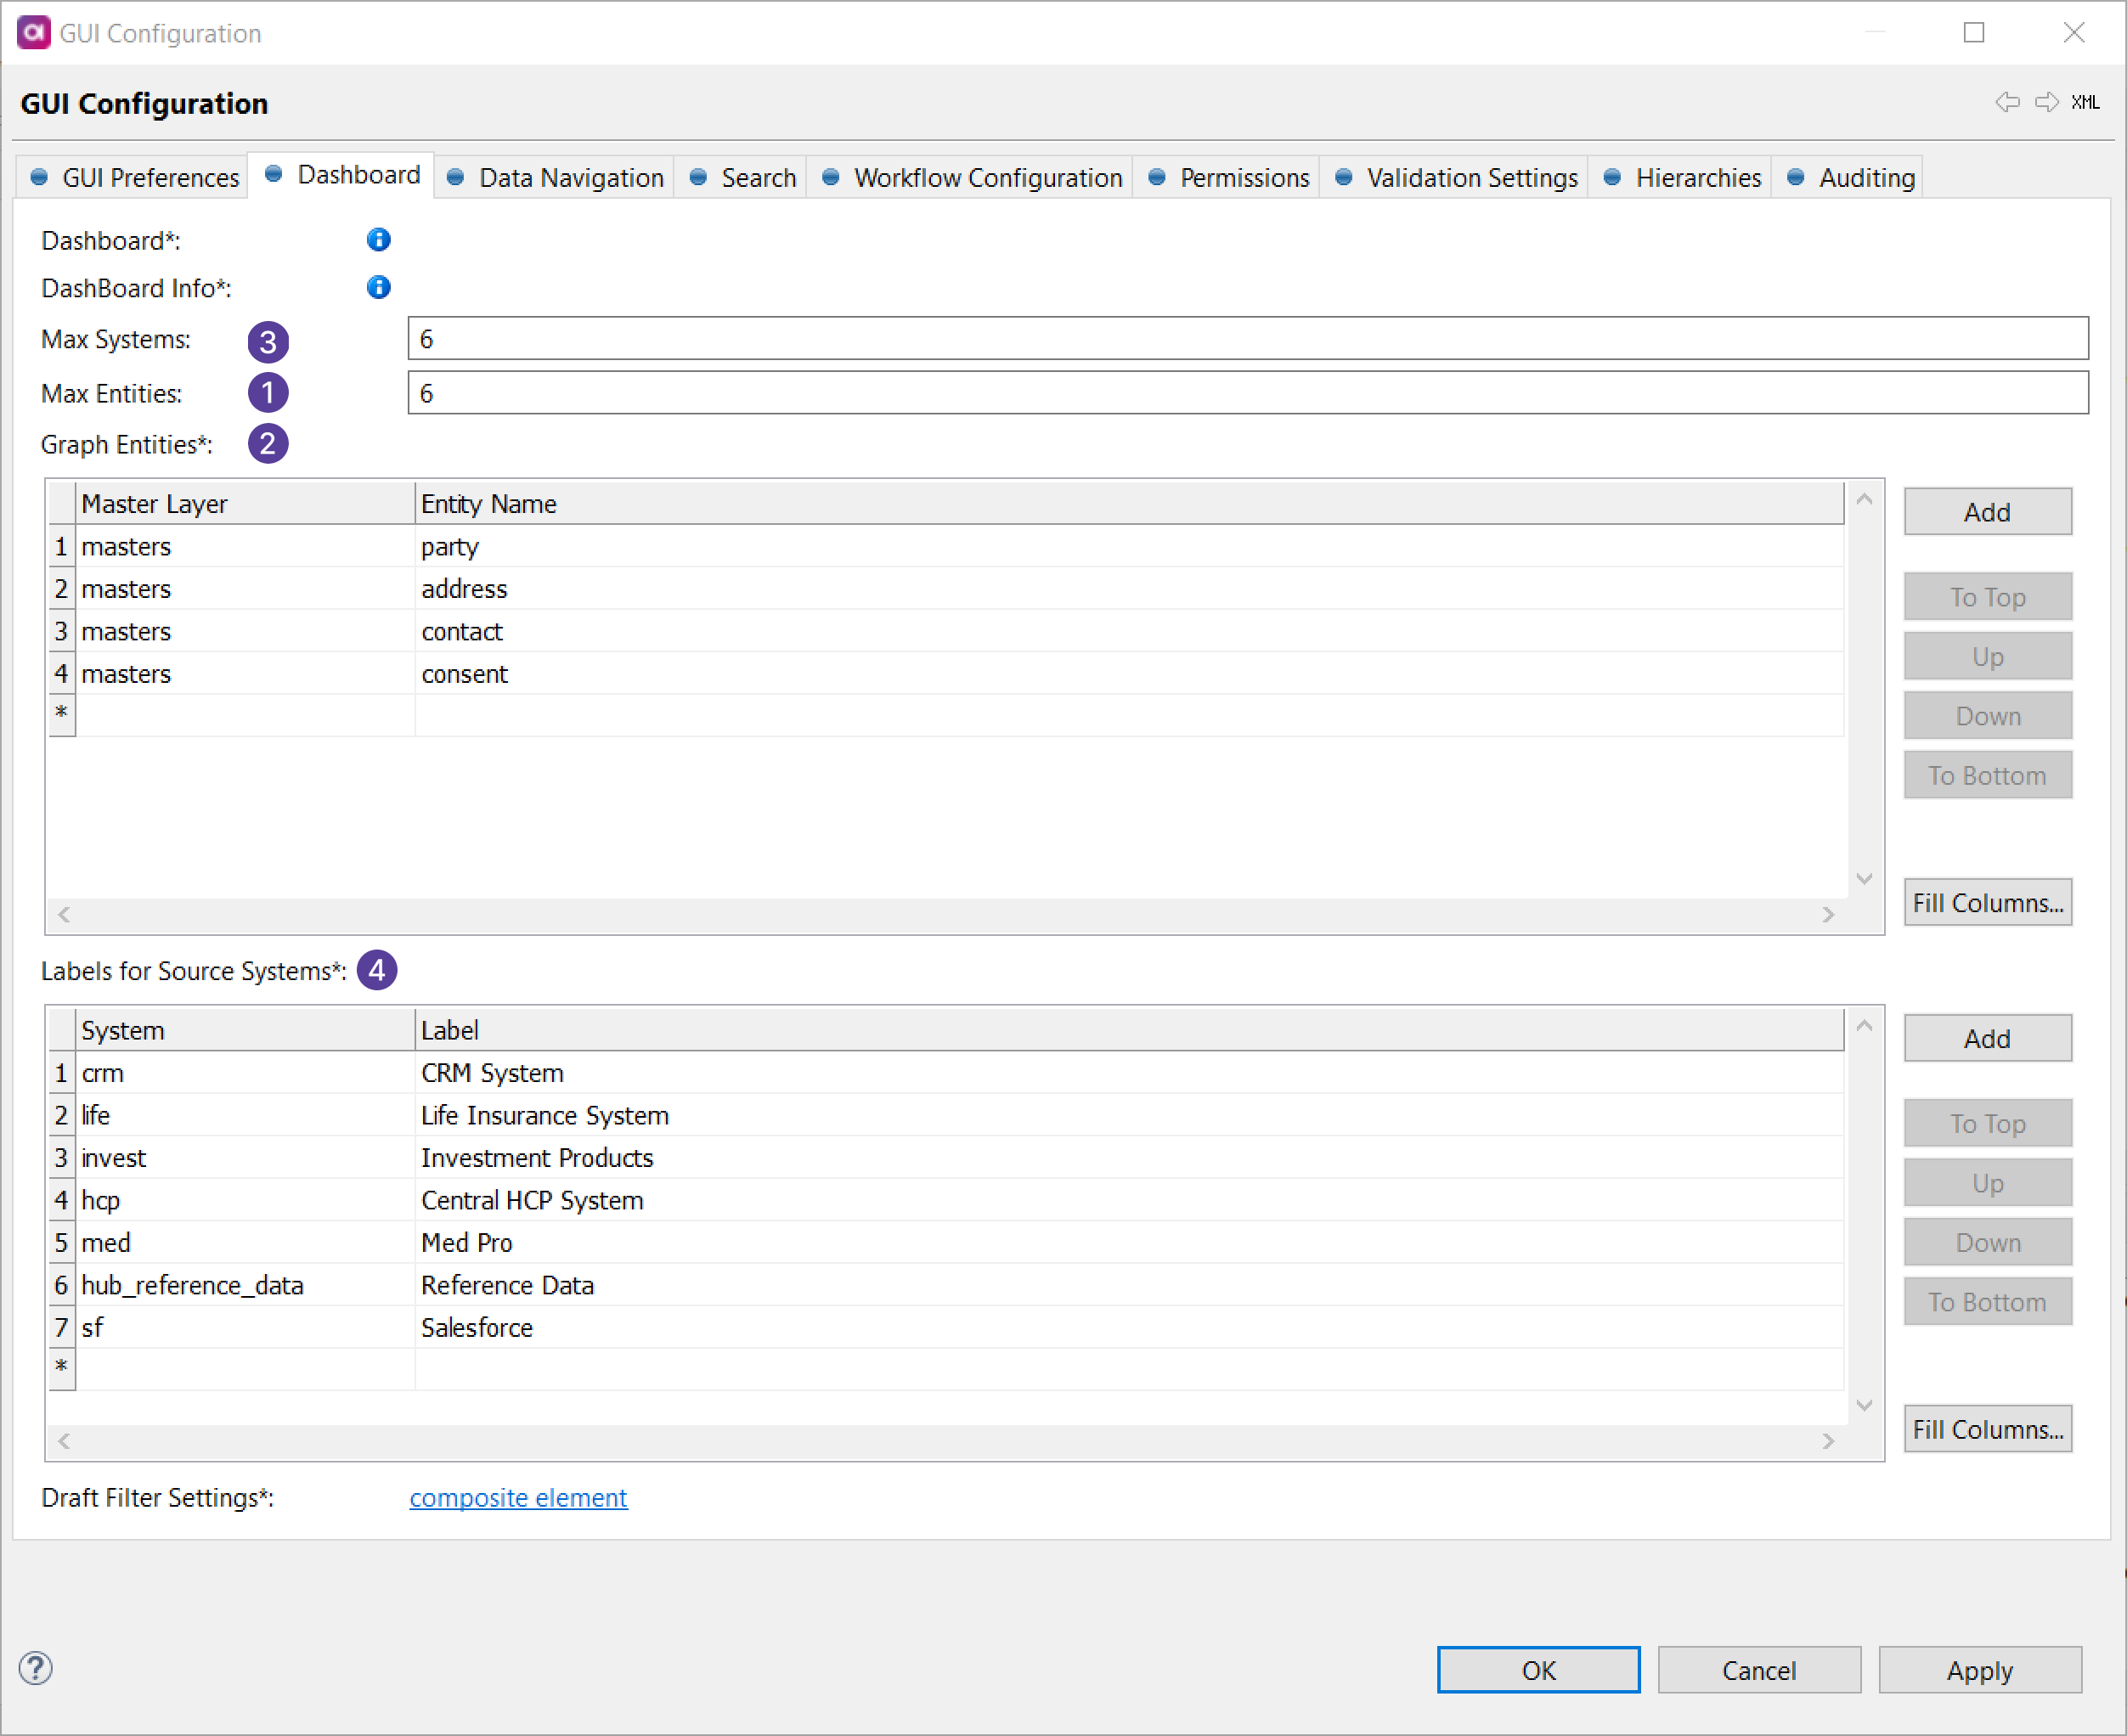
Task: Open the composite element link
Action: [x=518, y=1497]
